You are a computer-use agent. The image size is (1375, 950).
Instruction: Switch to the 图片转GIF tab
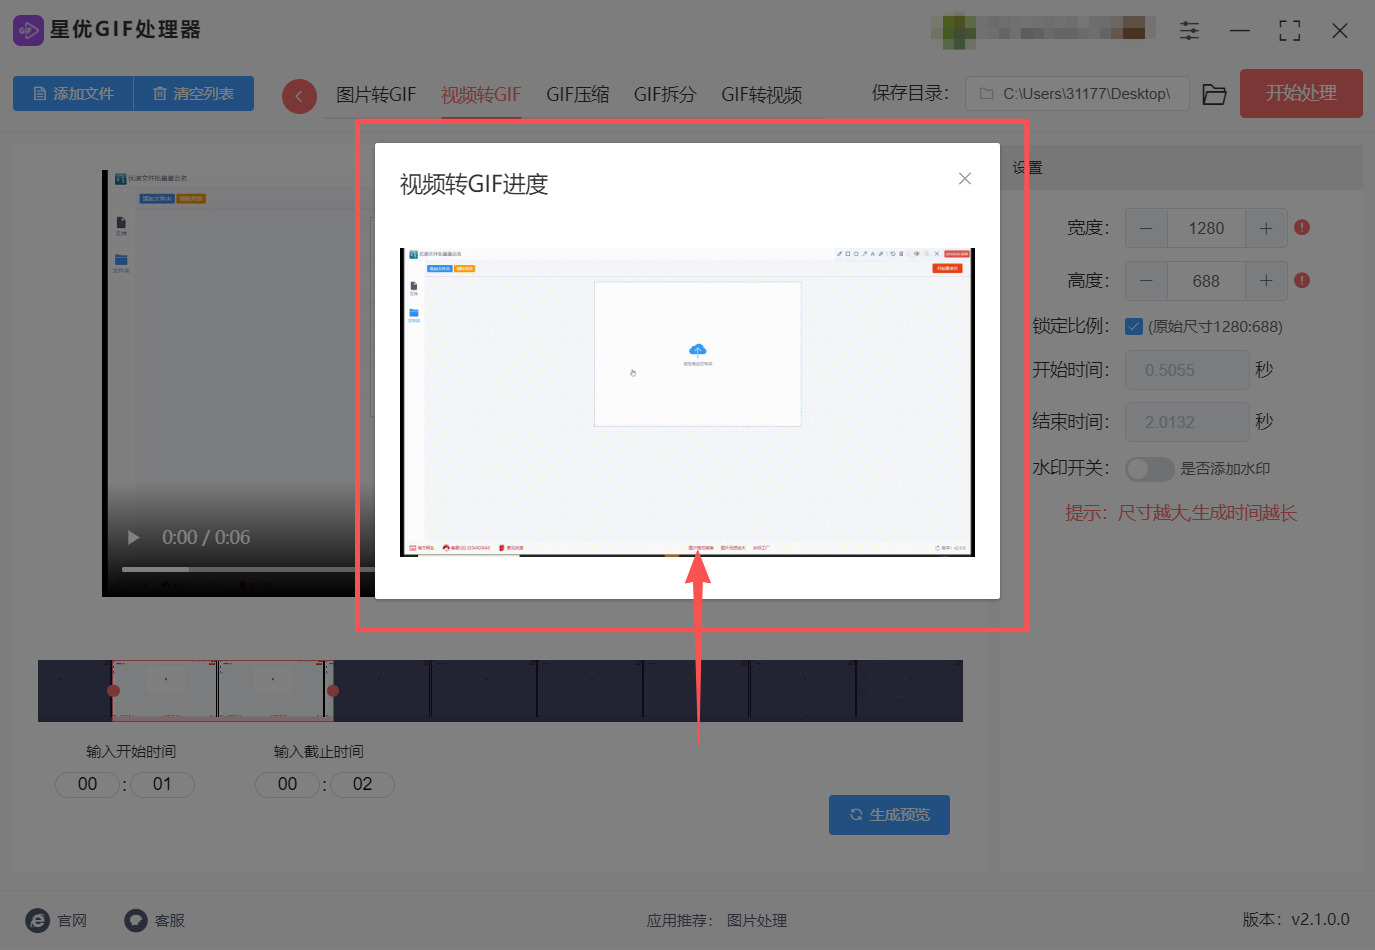378,94
